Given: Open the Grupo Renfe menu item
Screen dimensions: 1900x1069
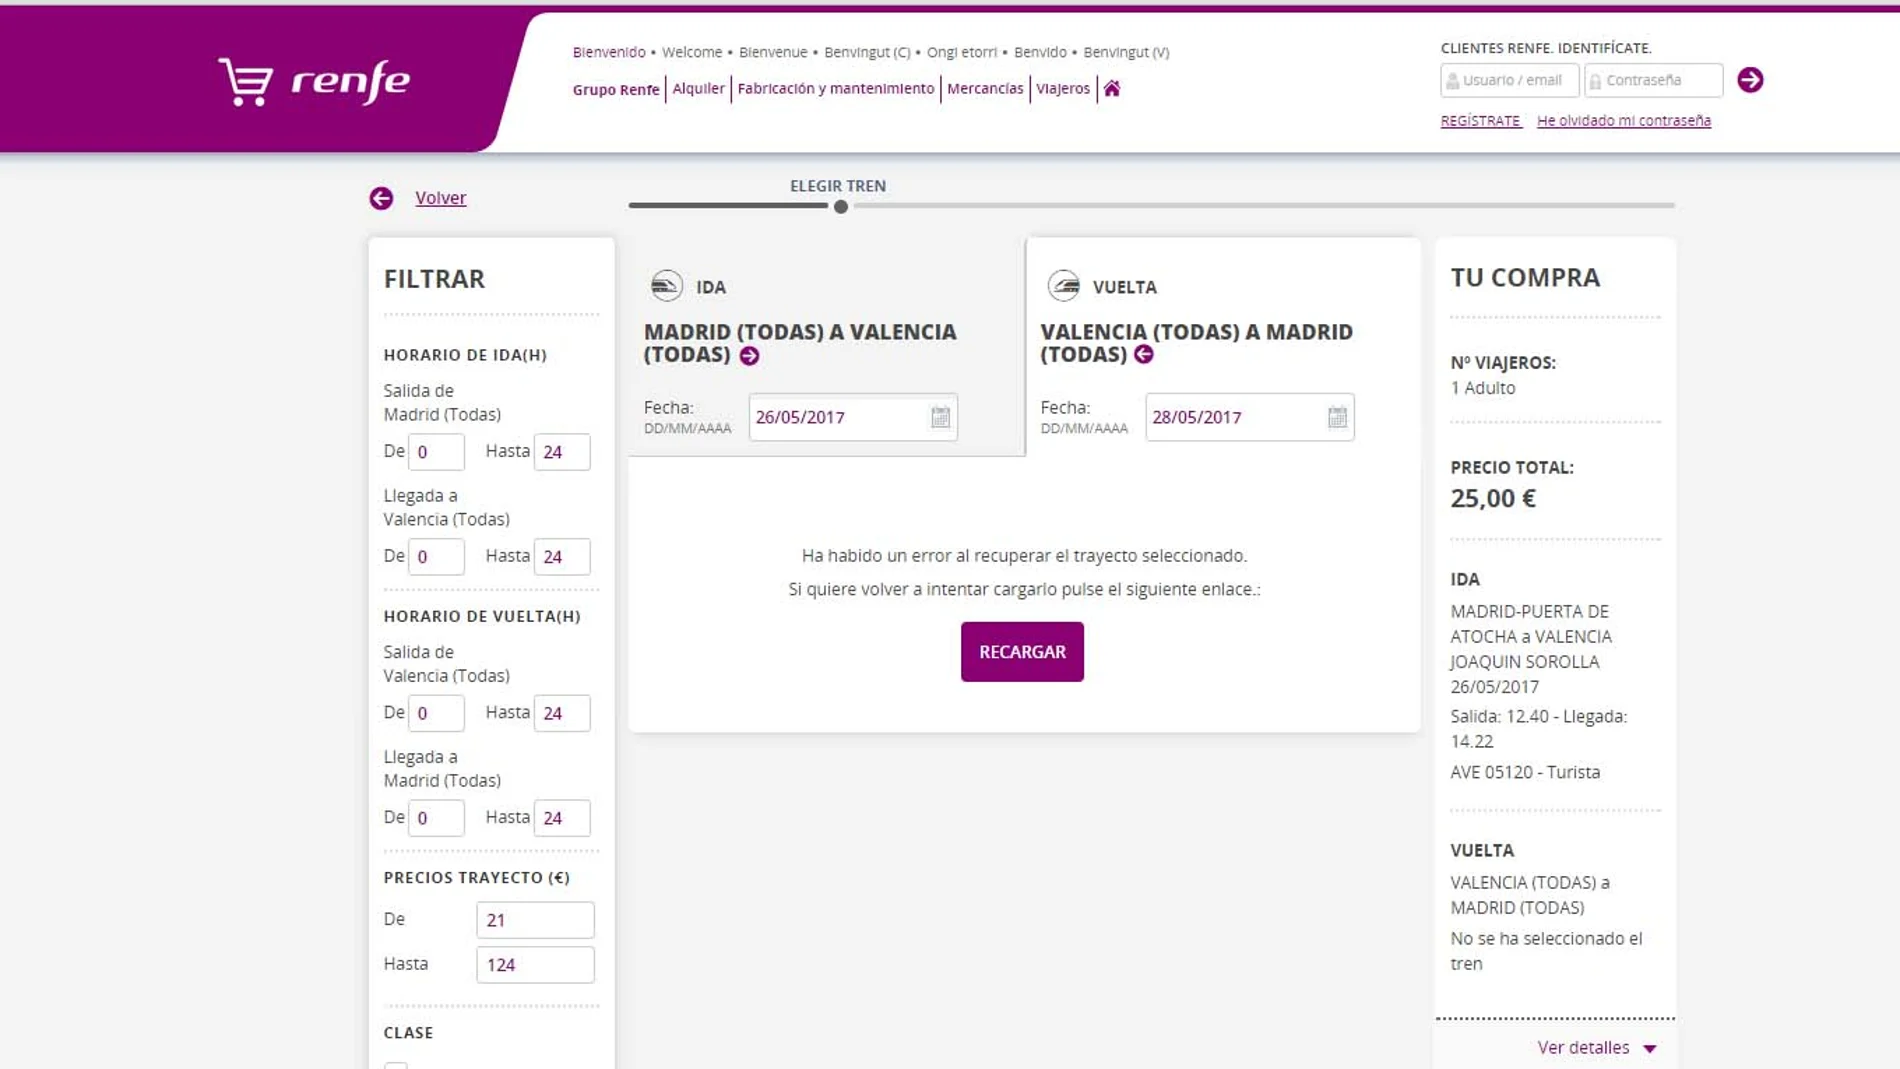Looking at the screenshot, I should coord(616,89).
